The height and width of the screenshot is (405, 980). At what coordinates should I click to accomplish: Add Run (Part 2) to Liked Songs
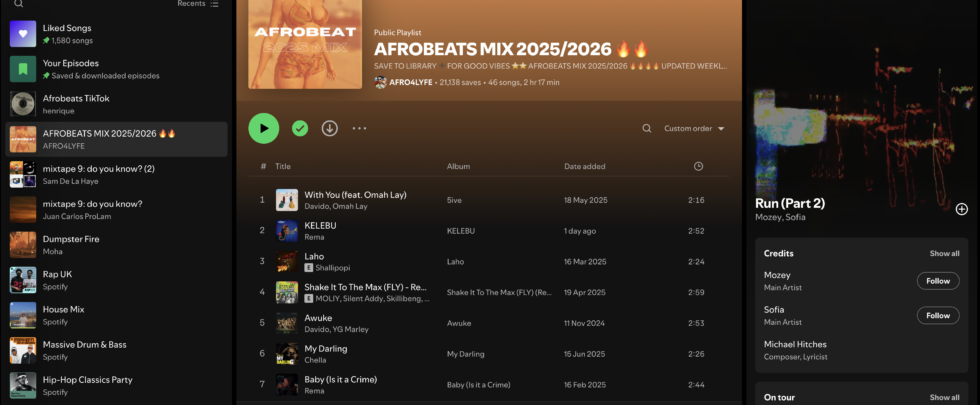962,209
